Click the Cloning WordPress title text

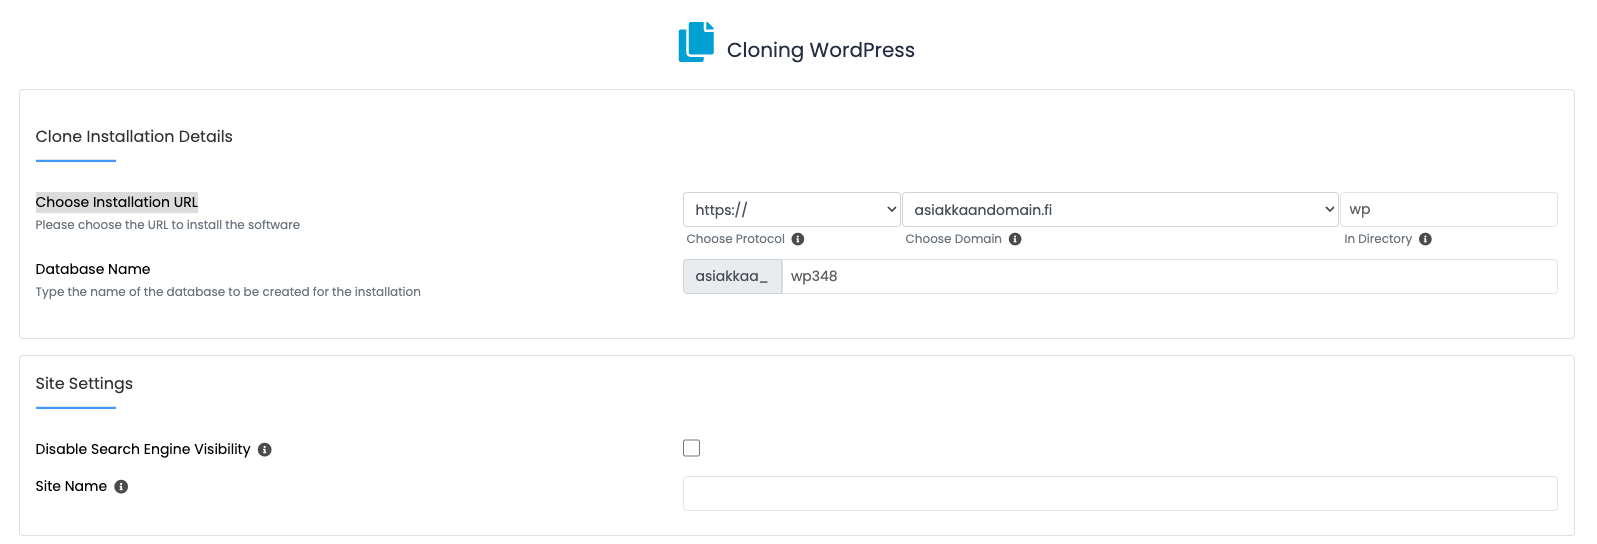(x=821, y=50)
